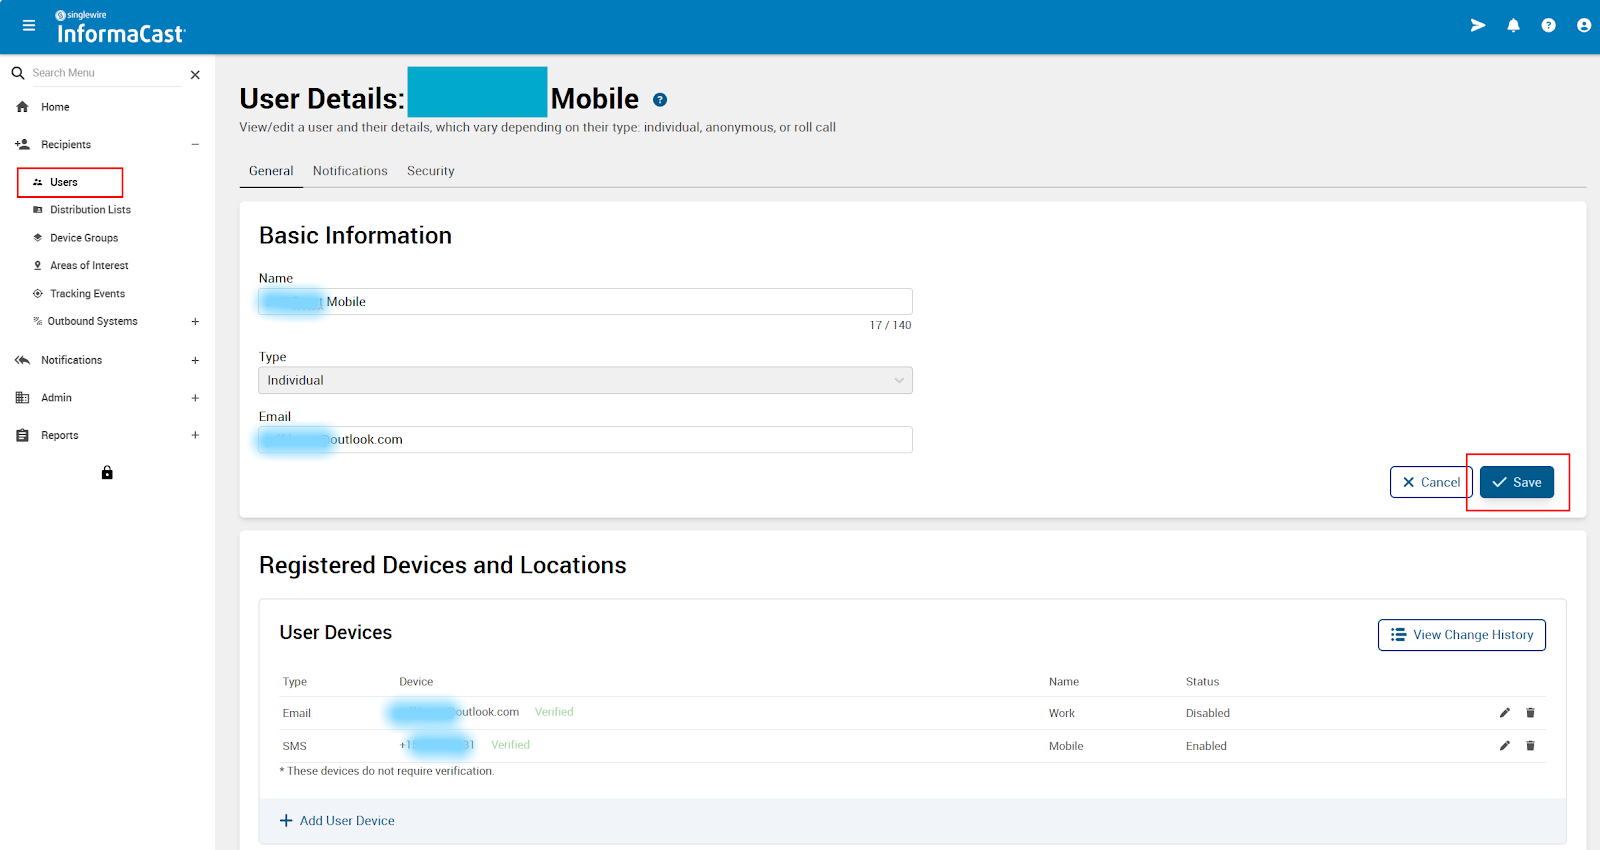Open the help question mark in header
Screen dimensions: 1600x850
click(x=1548, y=26)
